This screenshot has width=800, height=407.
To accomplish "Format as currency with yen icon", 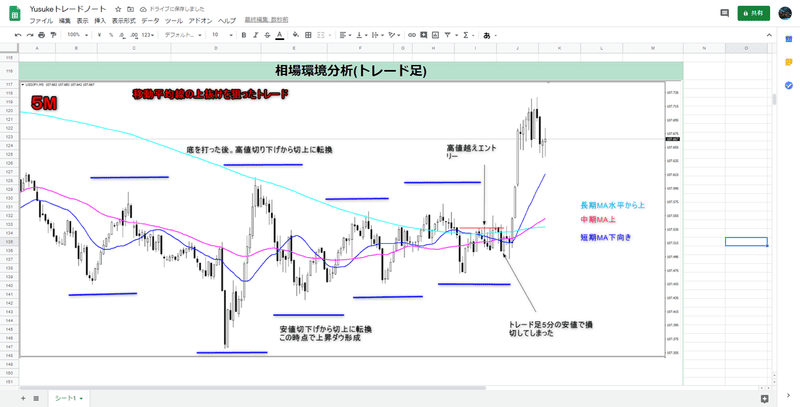I will click(x=99, y=35).
